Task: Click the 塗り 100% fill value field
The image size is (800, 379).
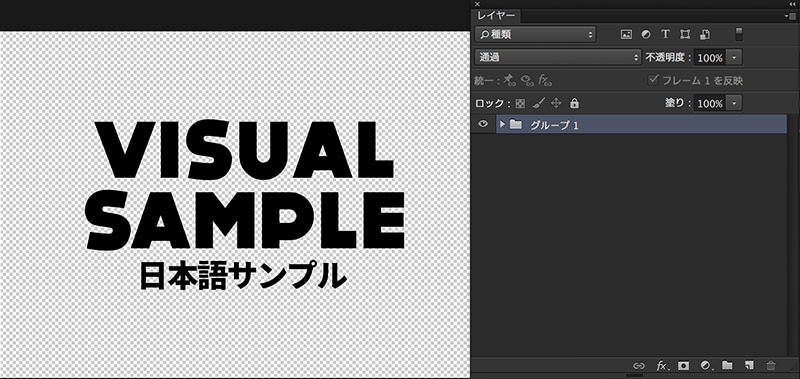Action: (x=710, y=104)
